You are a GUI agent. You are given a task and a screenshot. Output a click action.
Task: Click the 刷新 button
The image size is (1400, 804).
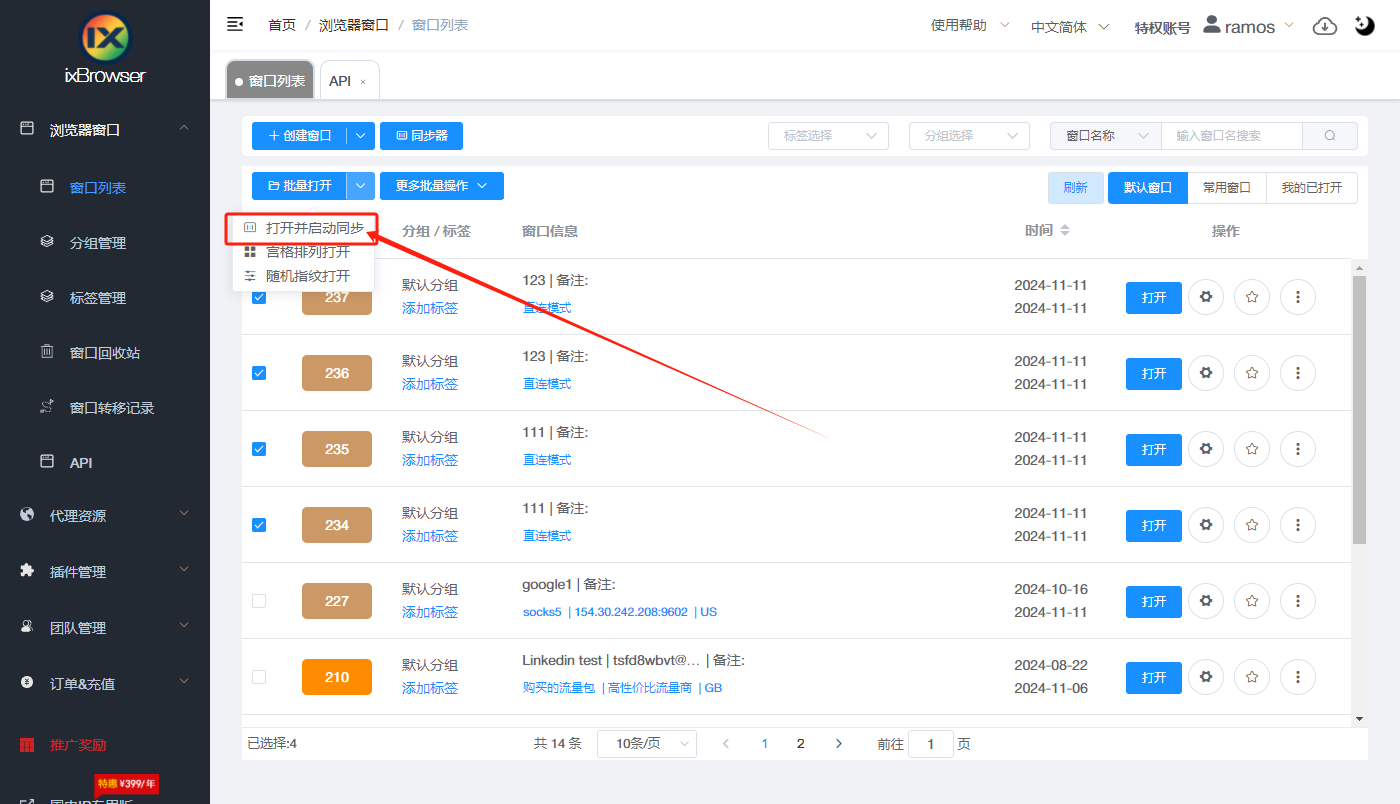point(1076,187)
